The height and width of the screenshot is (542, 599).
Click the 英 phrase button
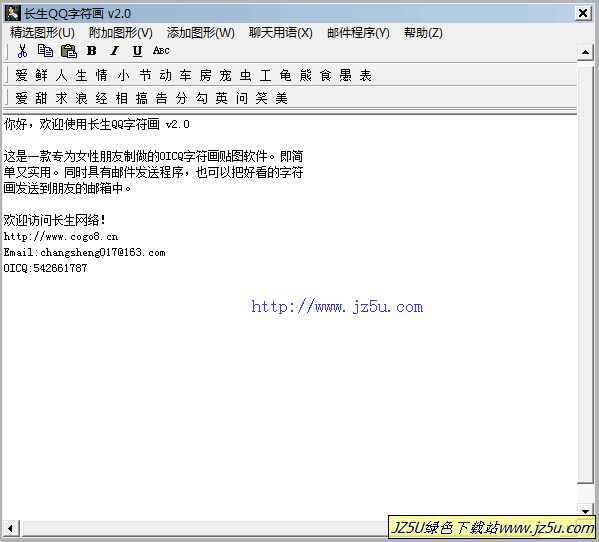pos(222,98)
